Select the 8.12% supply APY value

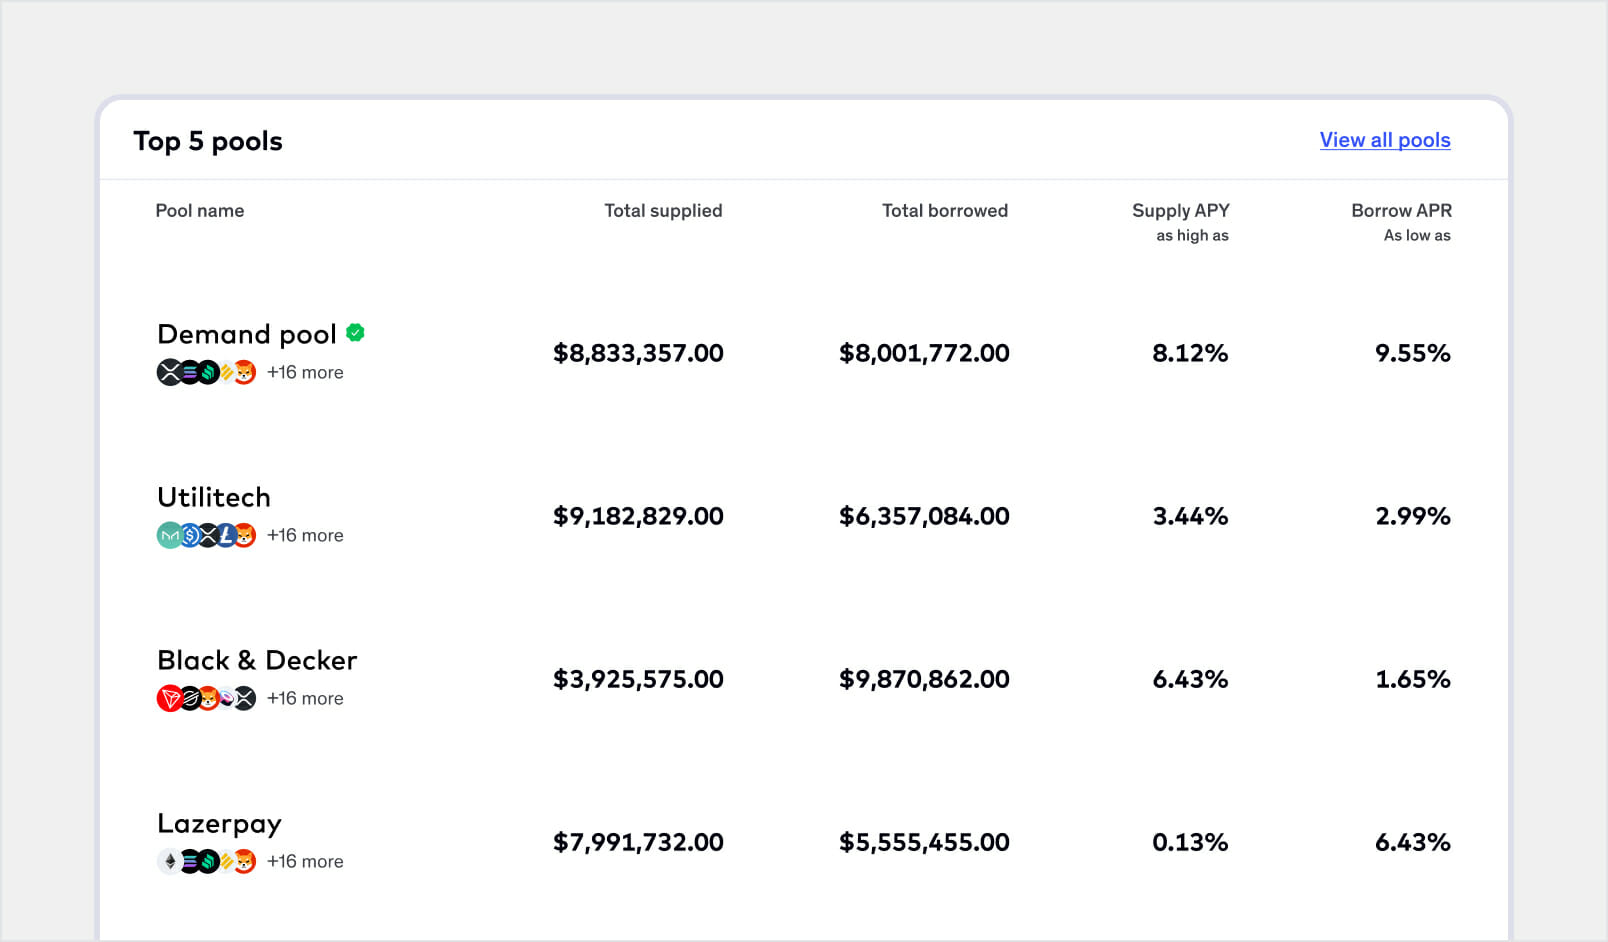[x=1190, y=353]
